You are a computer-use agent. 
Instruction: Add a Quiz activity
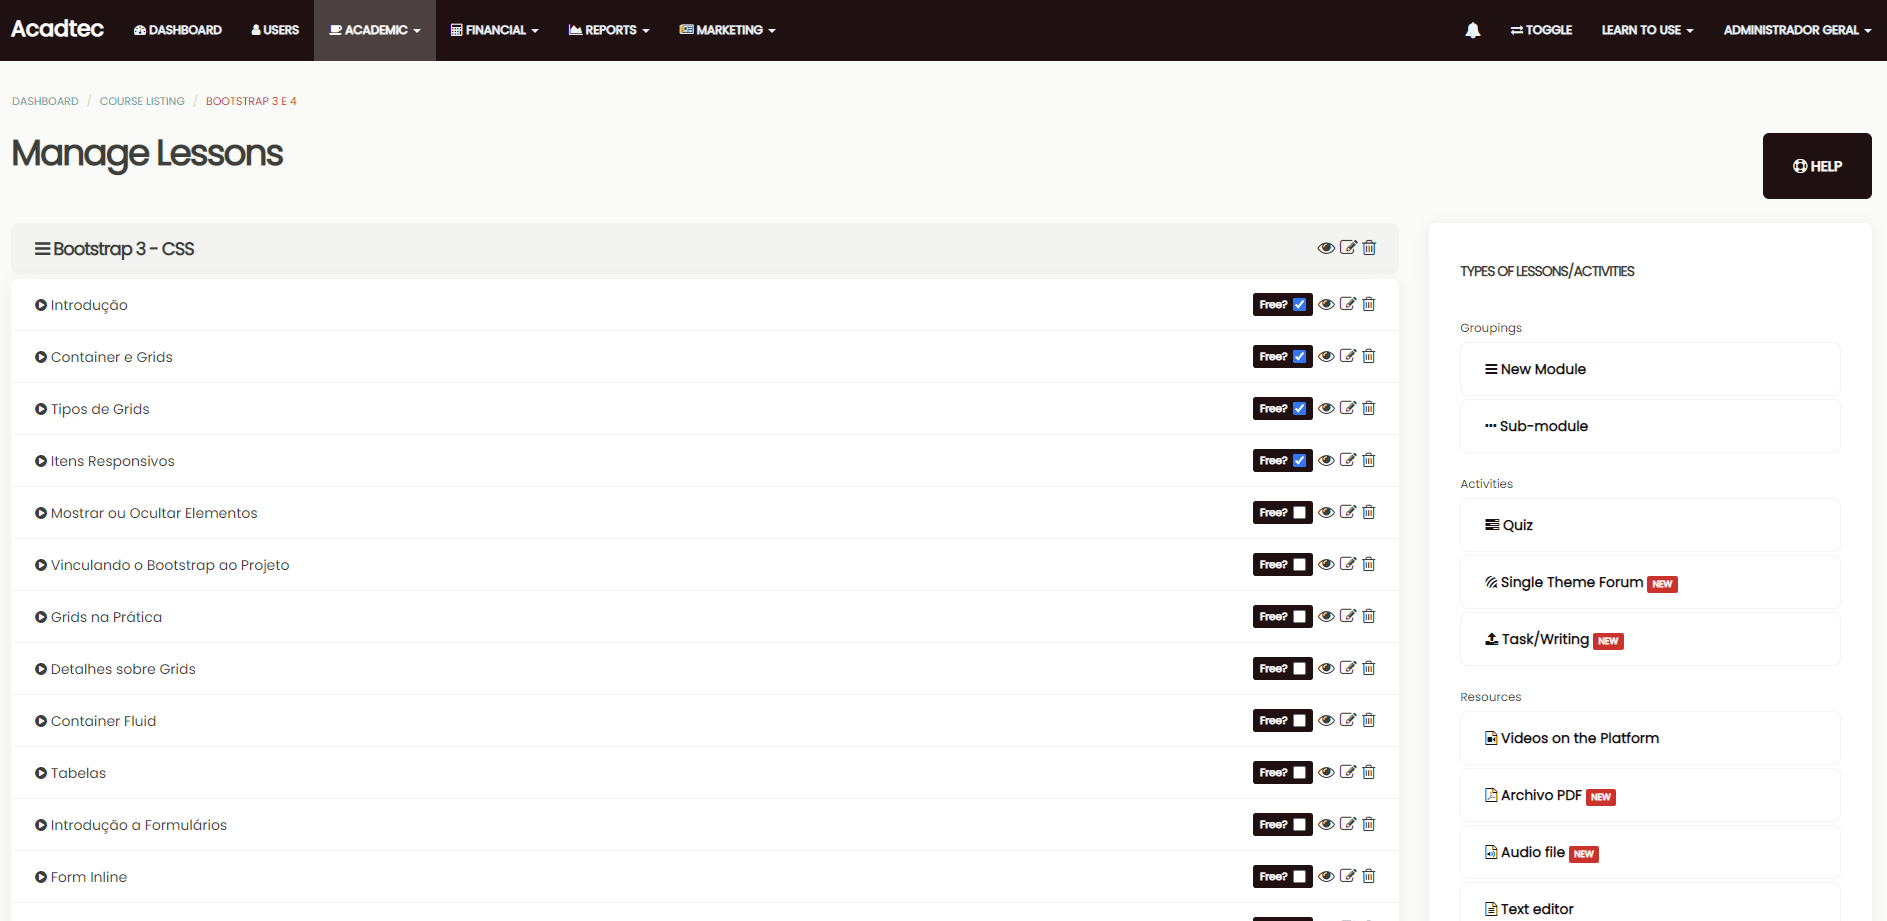[x=1650, y=525]
